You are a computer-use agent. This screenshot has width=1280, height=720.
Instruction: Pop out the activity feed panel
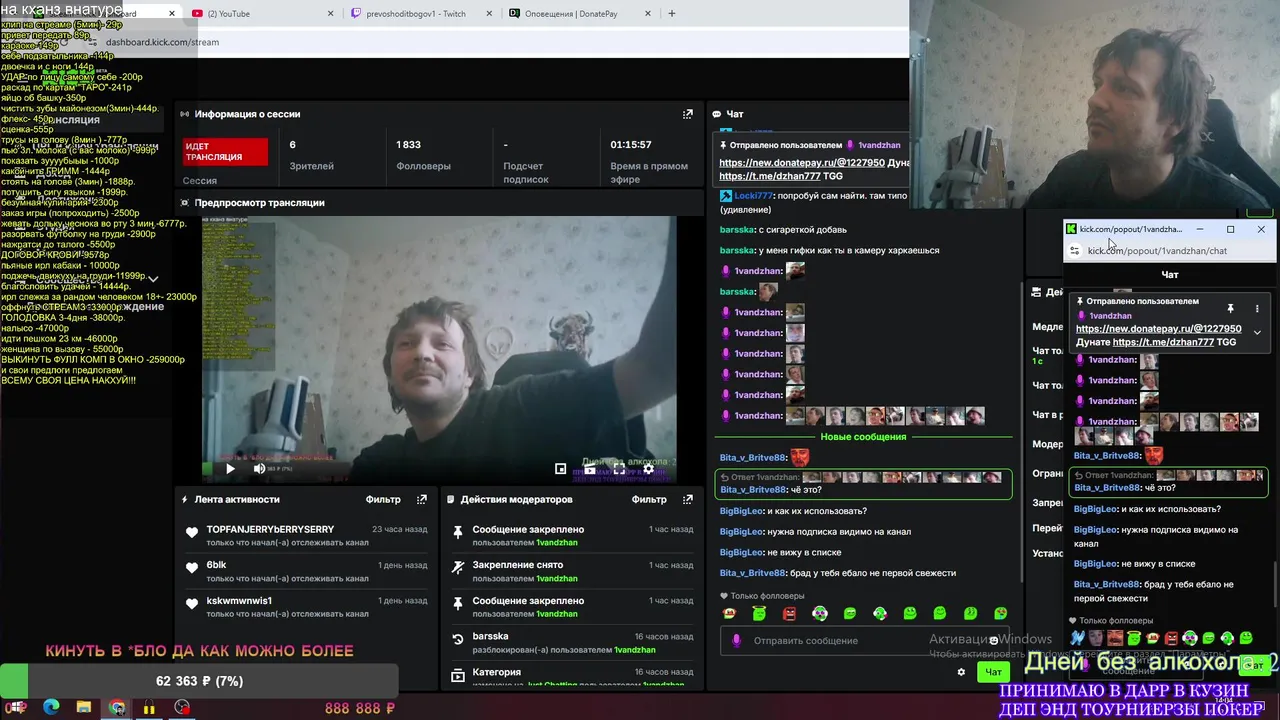[x=421, y=499]
